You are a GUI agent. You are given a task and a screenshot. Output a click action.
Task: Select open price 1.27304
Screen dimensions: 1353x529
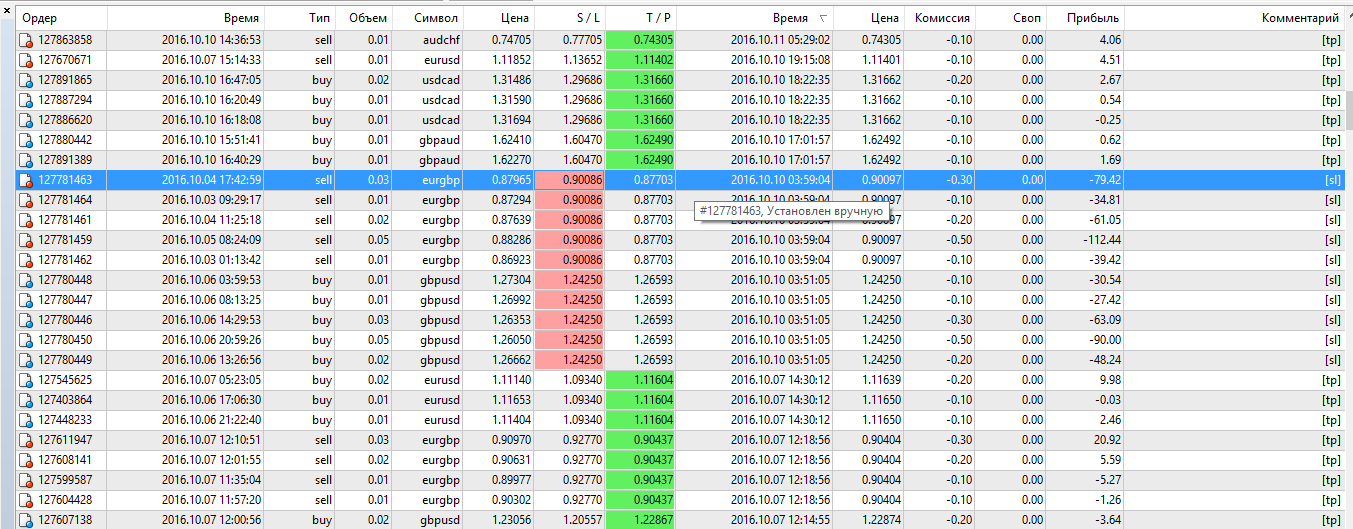pos(511,280)
